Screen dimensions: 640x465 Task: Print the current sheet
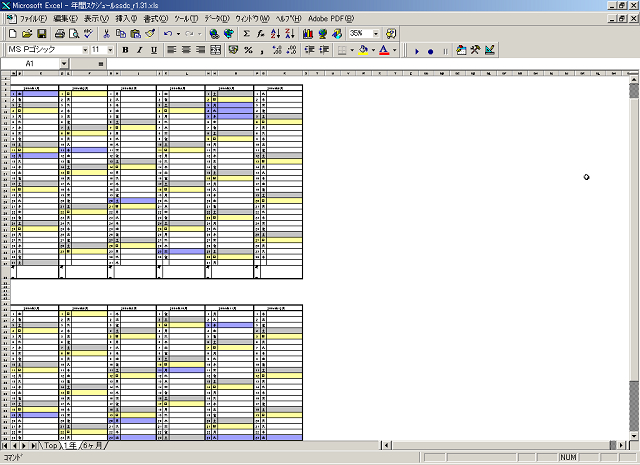pos(60,34)
